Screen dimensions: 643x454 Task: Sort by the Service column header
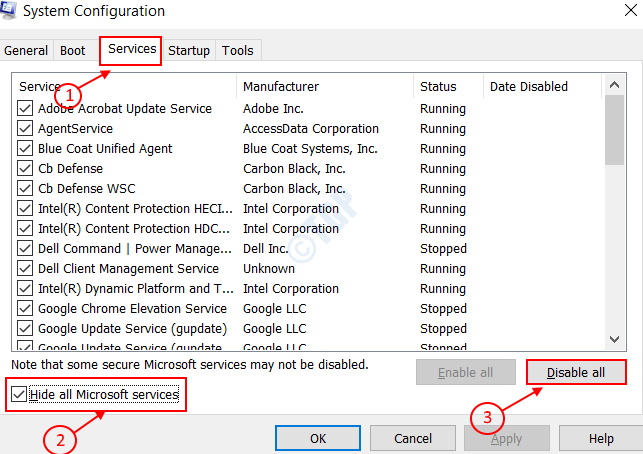coord(124,87)
